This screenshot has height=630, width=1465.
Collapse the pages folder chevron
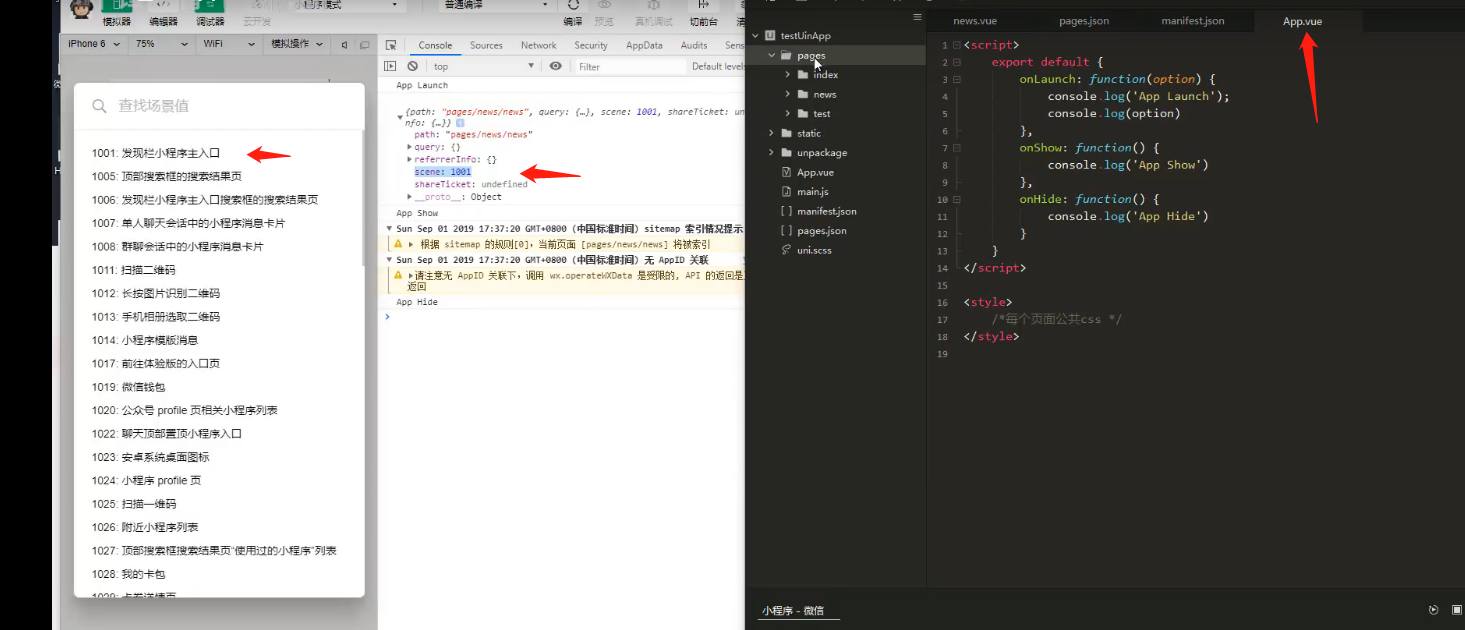(772, 56)
